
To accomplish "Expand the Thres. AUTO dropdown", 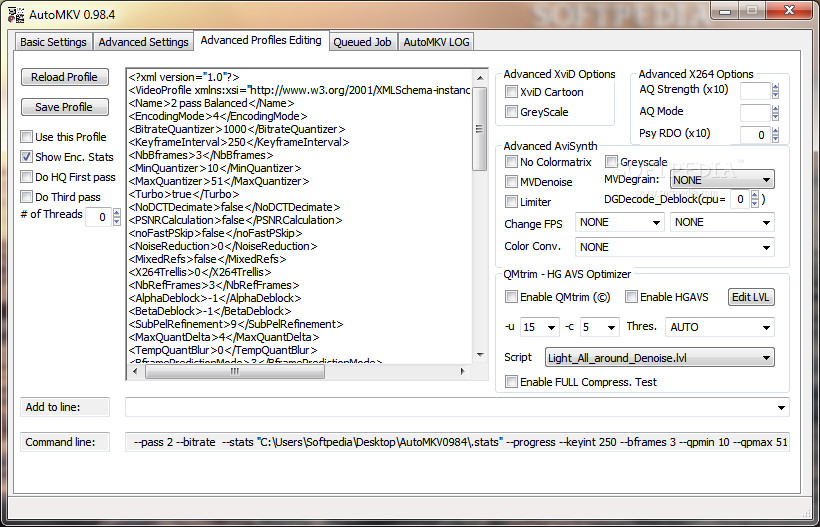I will point(720,327).
